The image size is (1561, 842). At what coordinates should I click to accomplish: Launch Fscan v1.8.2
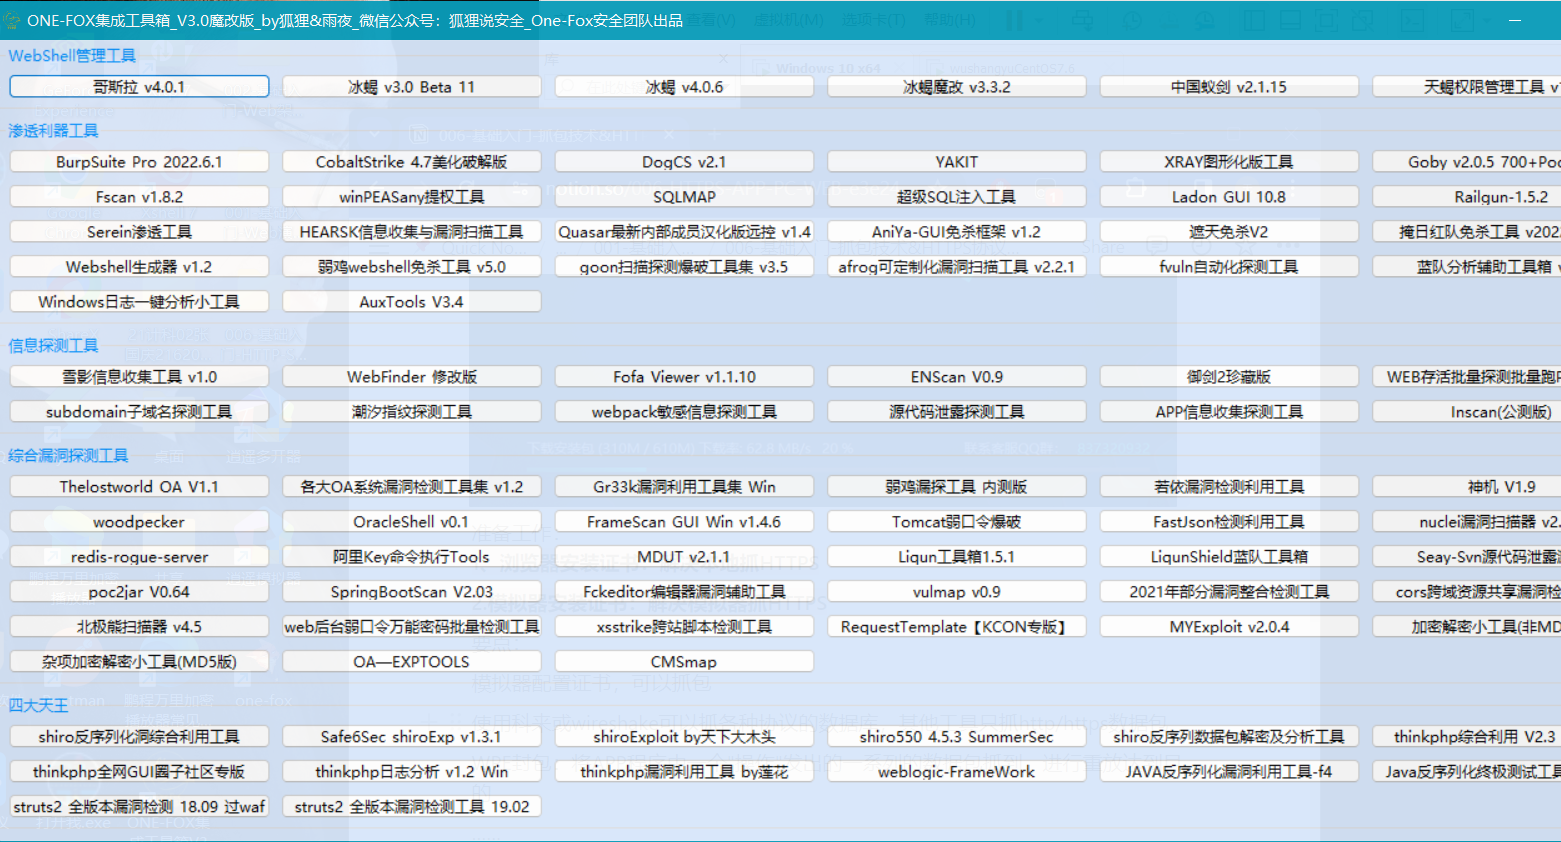(x=139, y=197)
